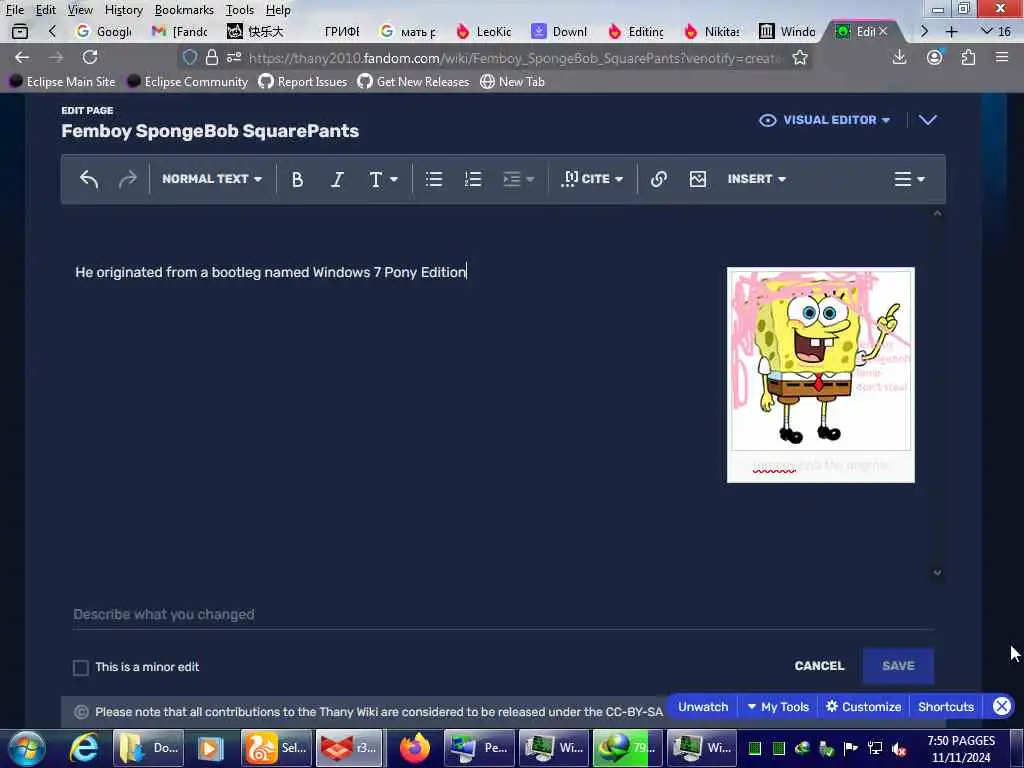The image size is (1024, 768).
Task: Bookmark this page with the star icon
Action: pos(799,58)
